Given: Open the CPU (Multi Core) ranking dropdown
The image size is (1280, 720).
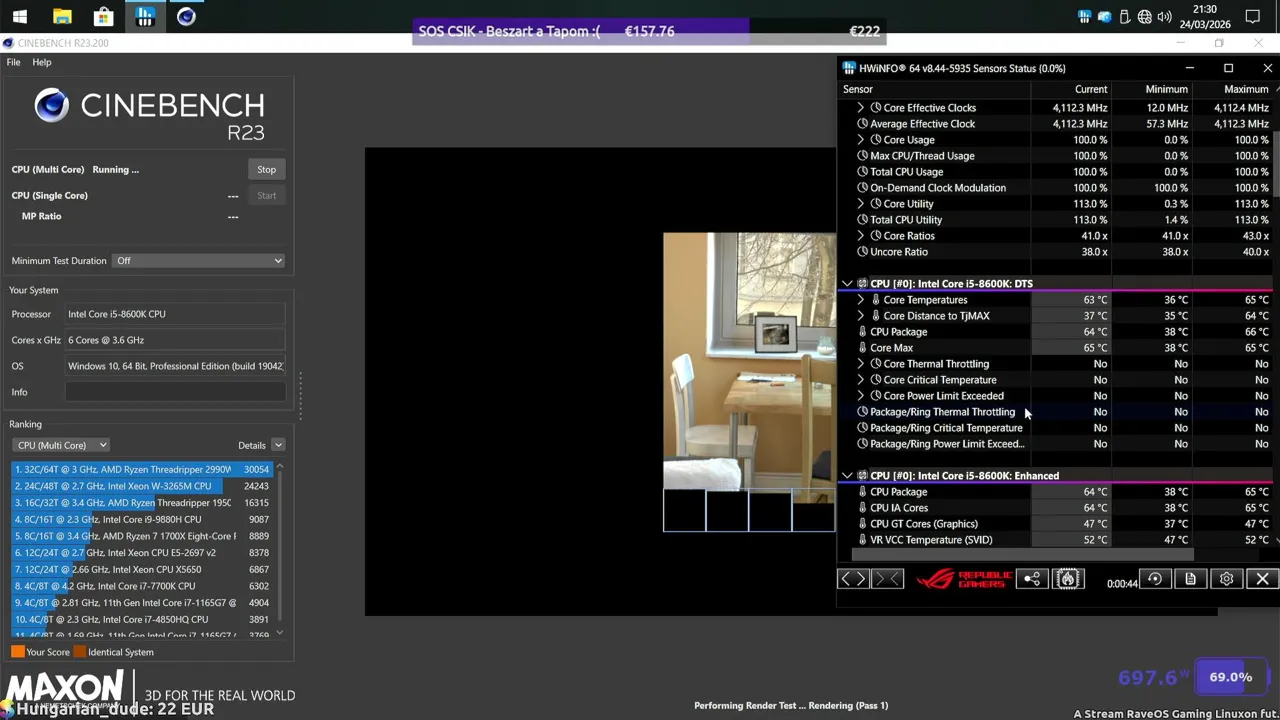Looking at the screenshot, I should [x=61, y=445].
